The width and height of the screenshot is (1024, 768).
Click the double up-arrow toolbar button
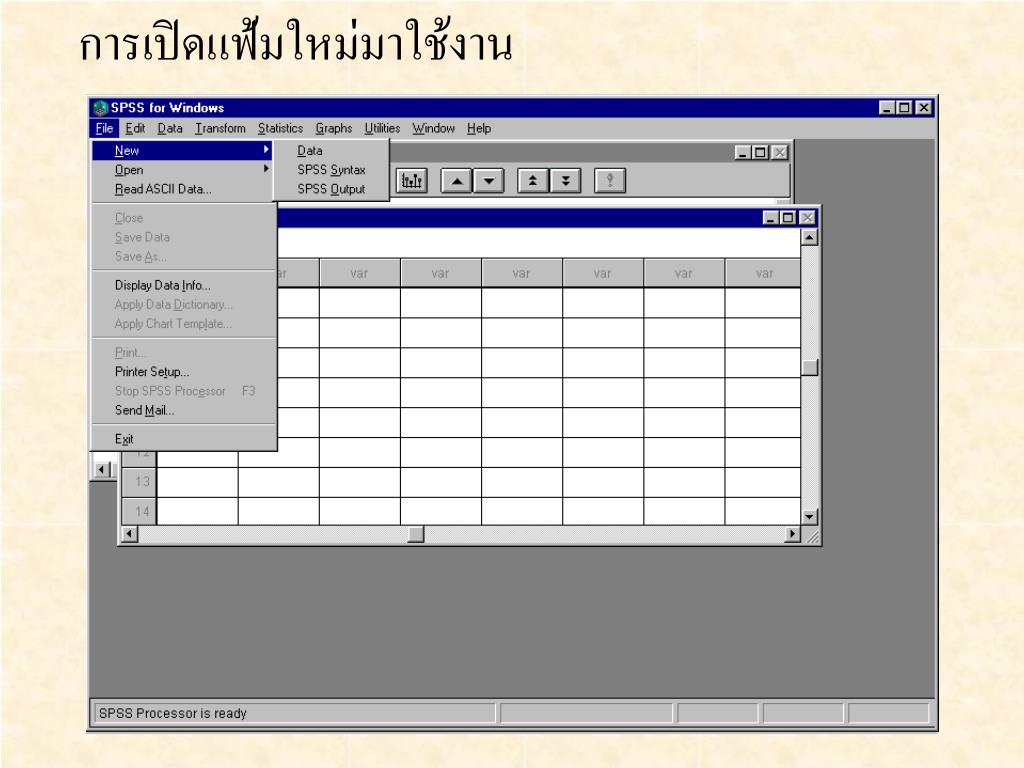click(x=533, y=180)
